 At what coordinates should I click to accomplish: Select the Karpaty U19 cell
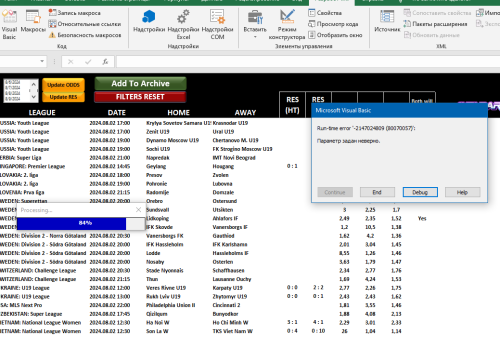click(x=228, y=288)
